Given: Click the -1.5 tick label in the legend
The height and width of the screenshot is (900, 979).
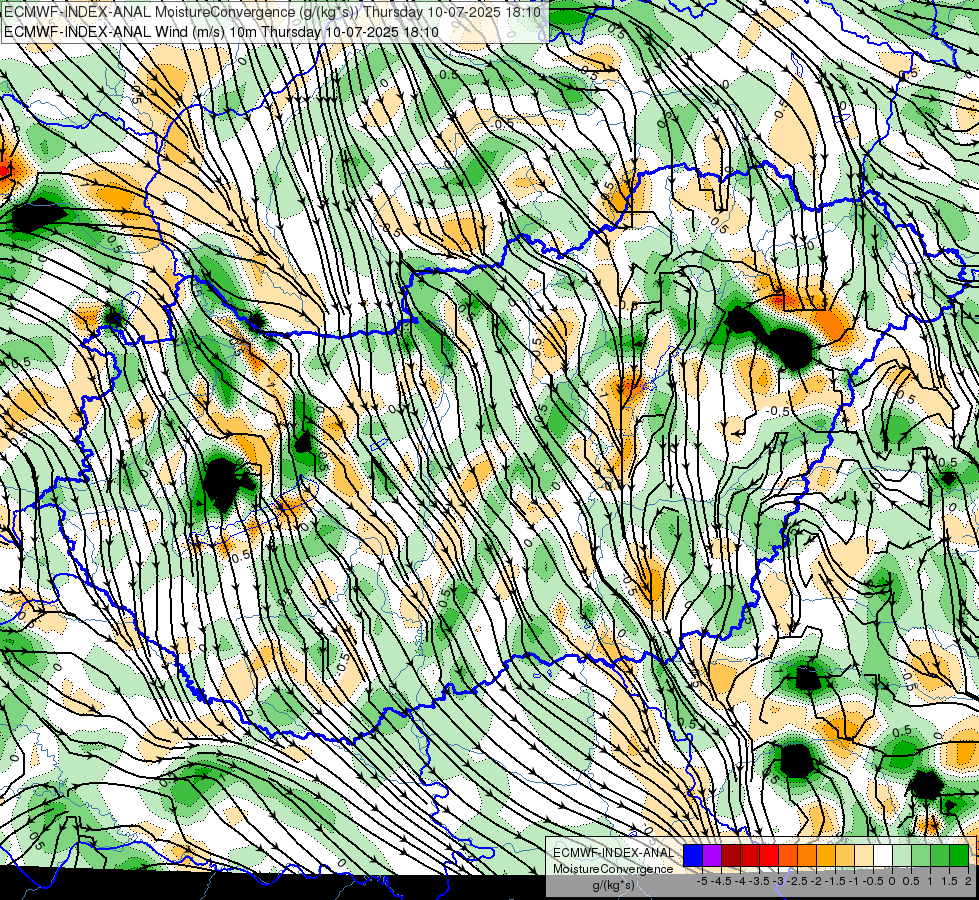Looking at the screenshot, I should (x=835, y=881).
